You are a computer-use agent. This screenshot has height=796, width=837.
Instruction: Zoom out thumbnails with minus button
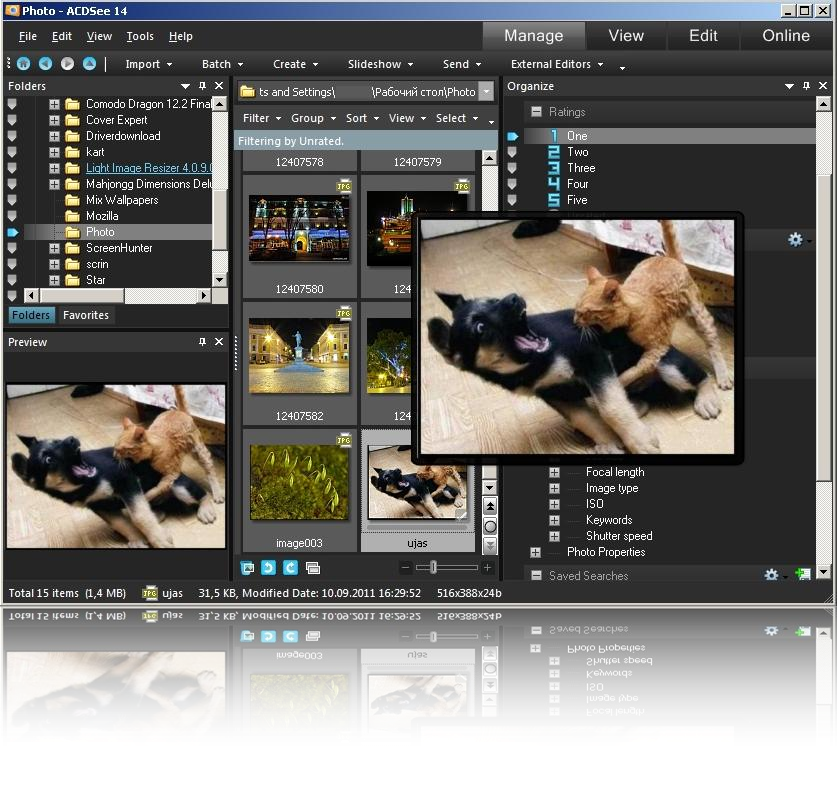point(406,568)
